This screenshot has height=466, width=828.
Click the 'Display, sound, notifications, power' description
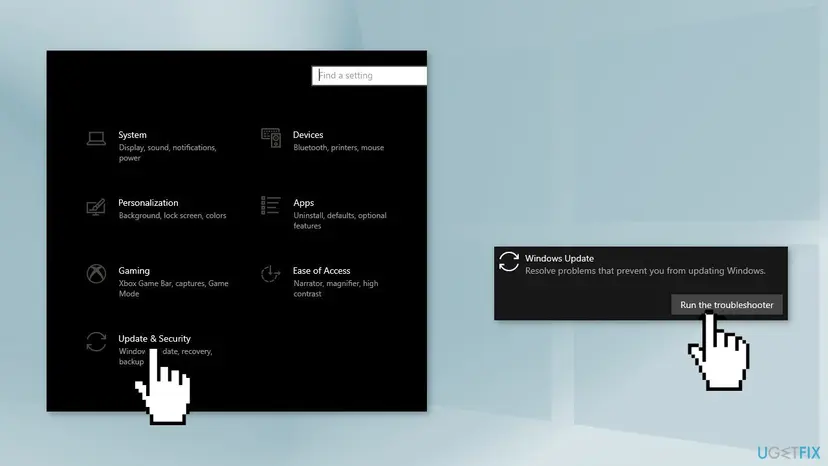click(x=167, y=153)
